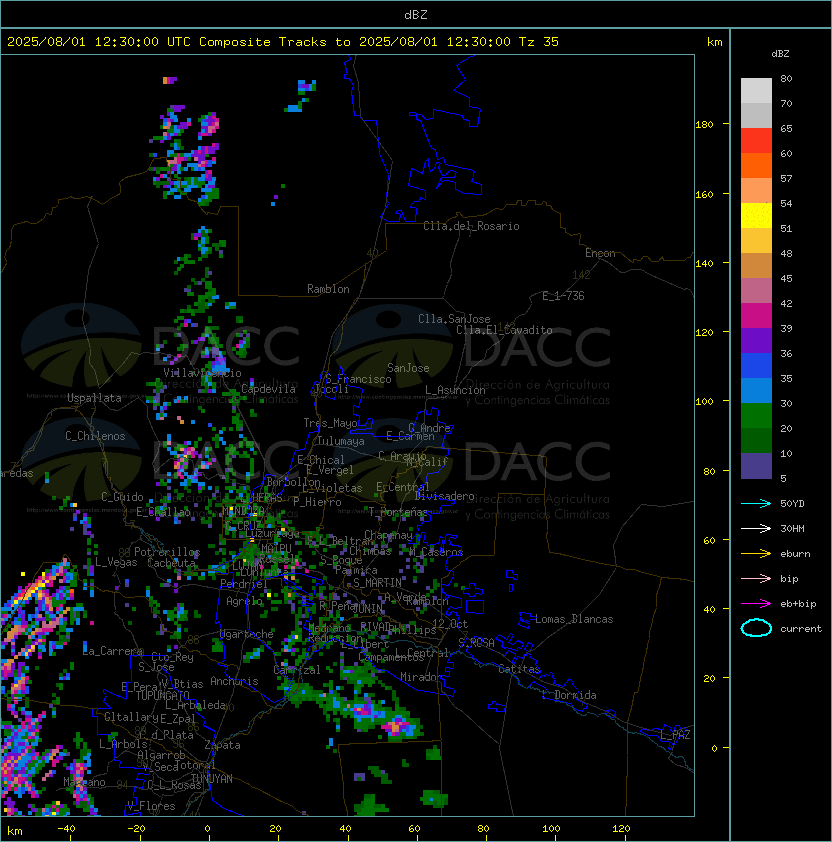Click the magenta eb+bip arrow icon
Screen dimensions: 832x842
pos(756,604)
